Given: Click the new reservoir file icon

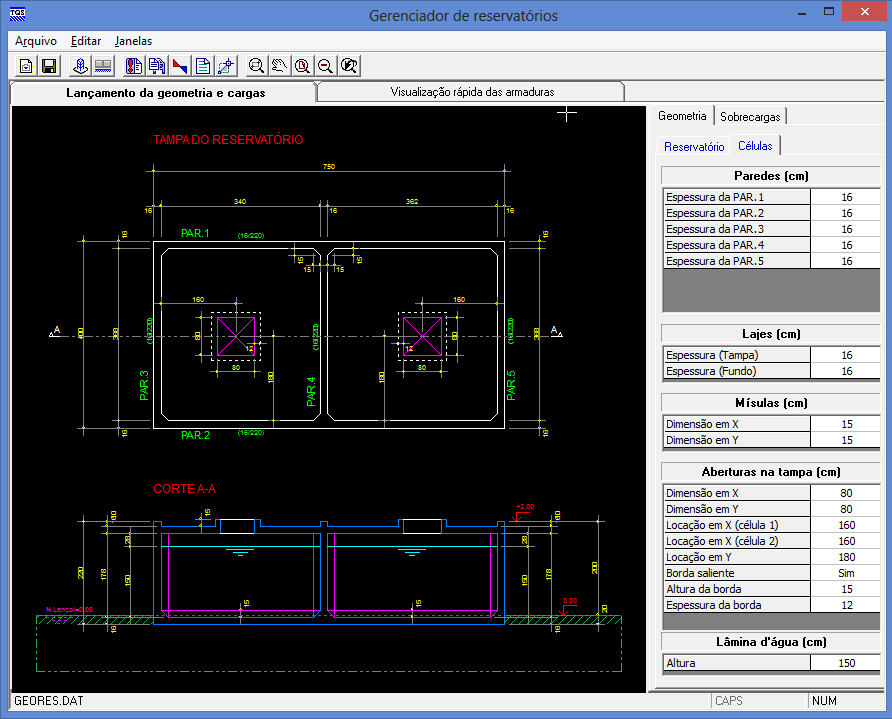Looking at the screenshot, I should (26, 66).
